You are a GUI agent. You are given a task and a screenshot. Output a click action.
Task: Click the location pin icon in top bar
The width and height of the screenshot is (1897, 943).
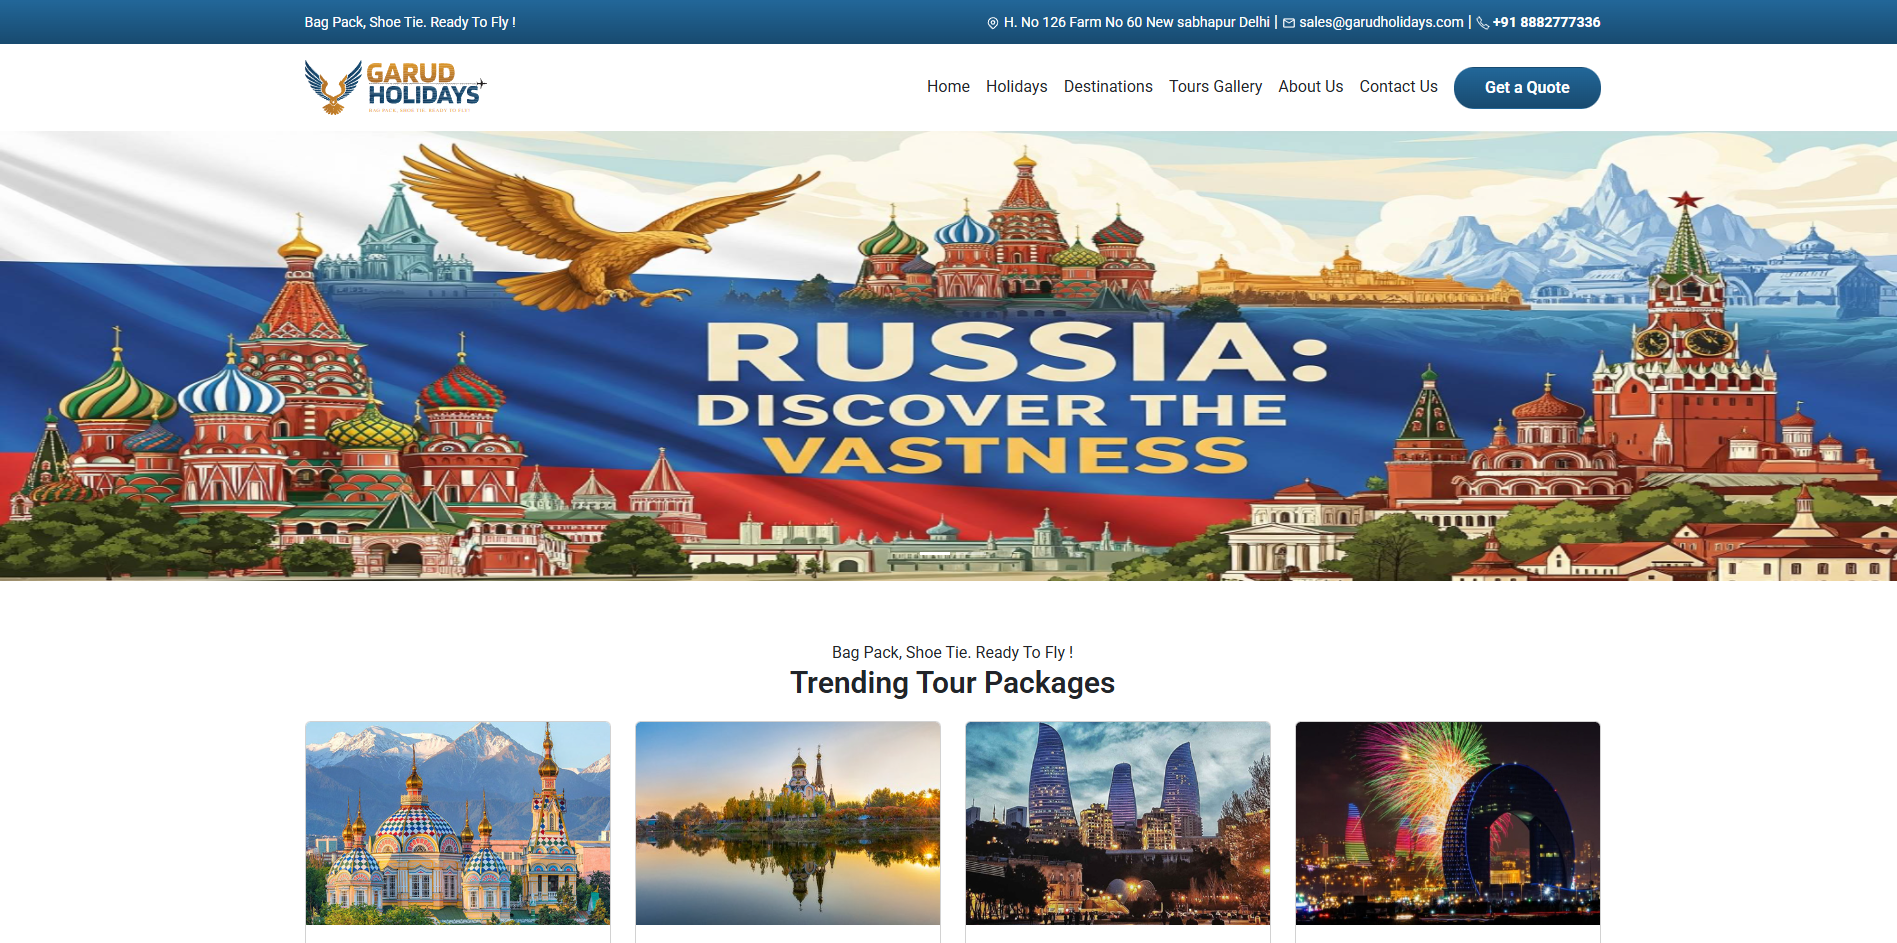(992, 23)
